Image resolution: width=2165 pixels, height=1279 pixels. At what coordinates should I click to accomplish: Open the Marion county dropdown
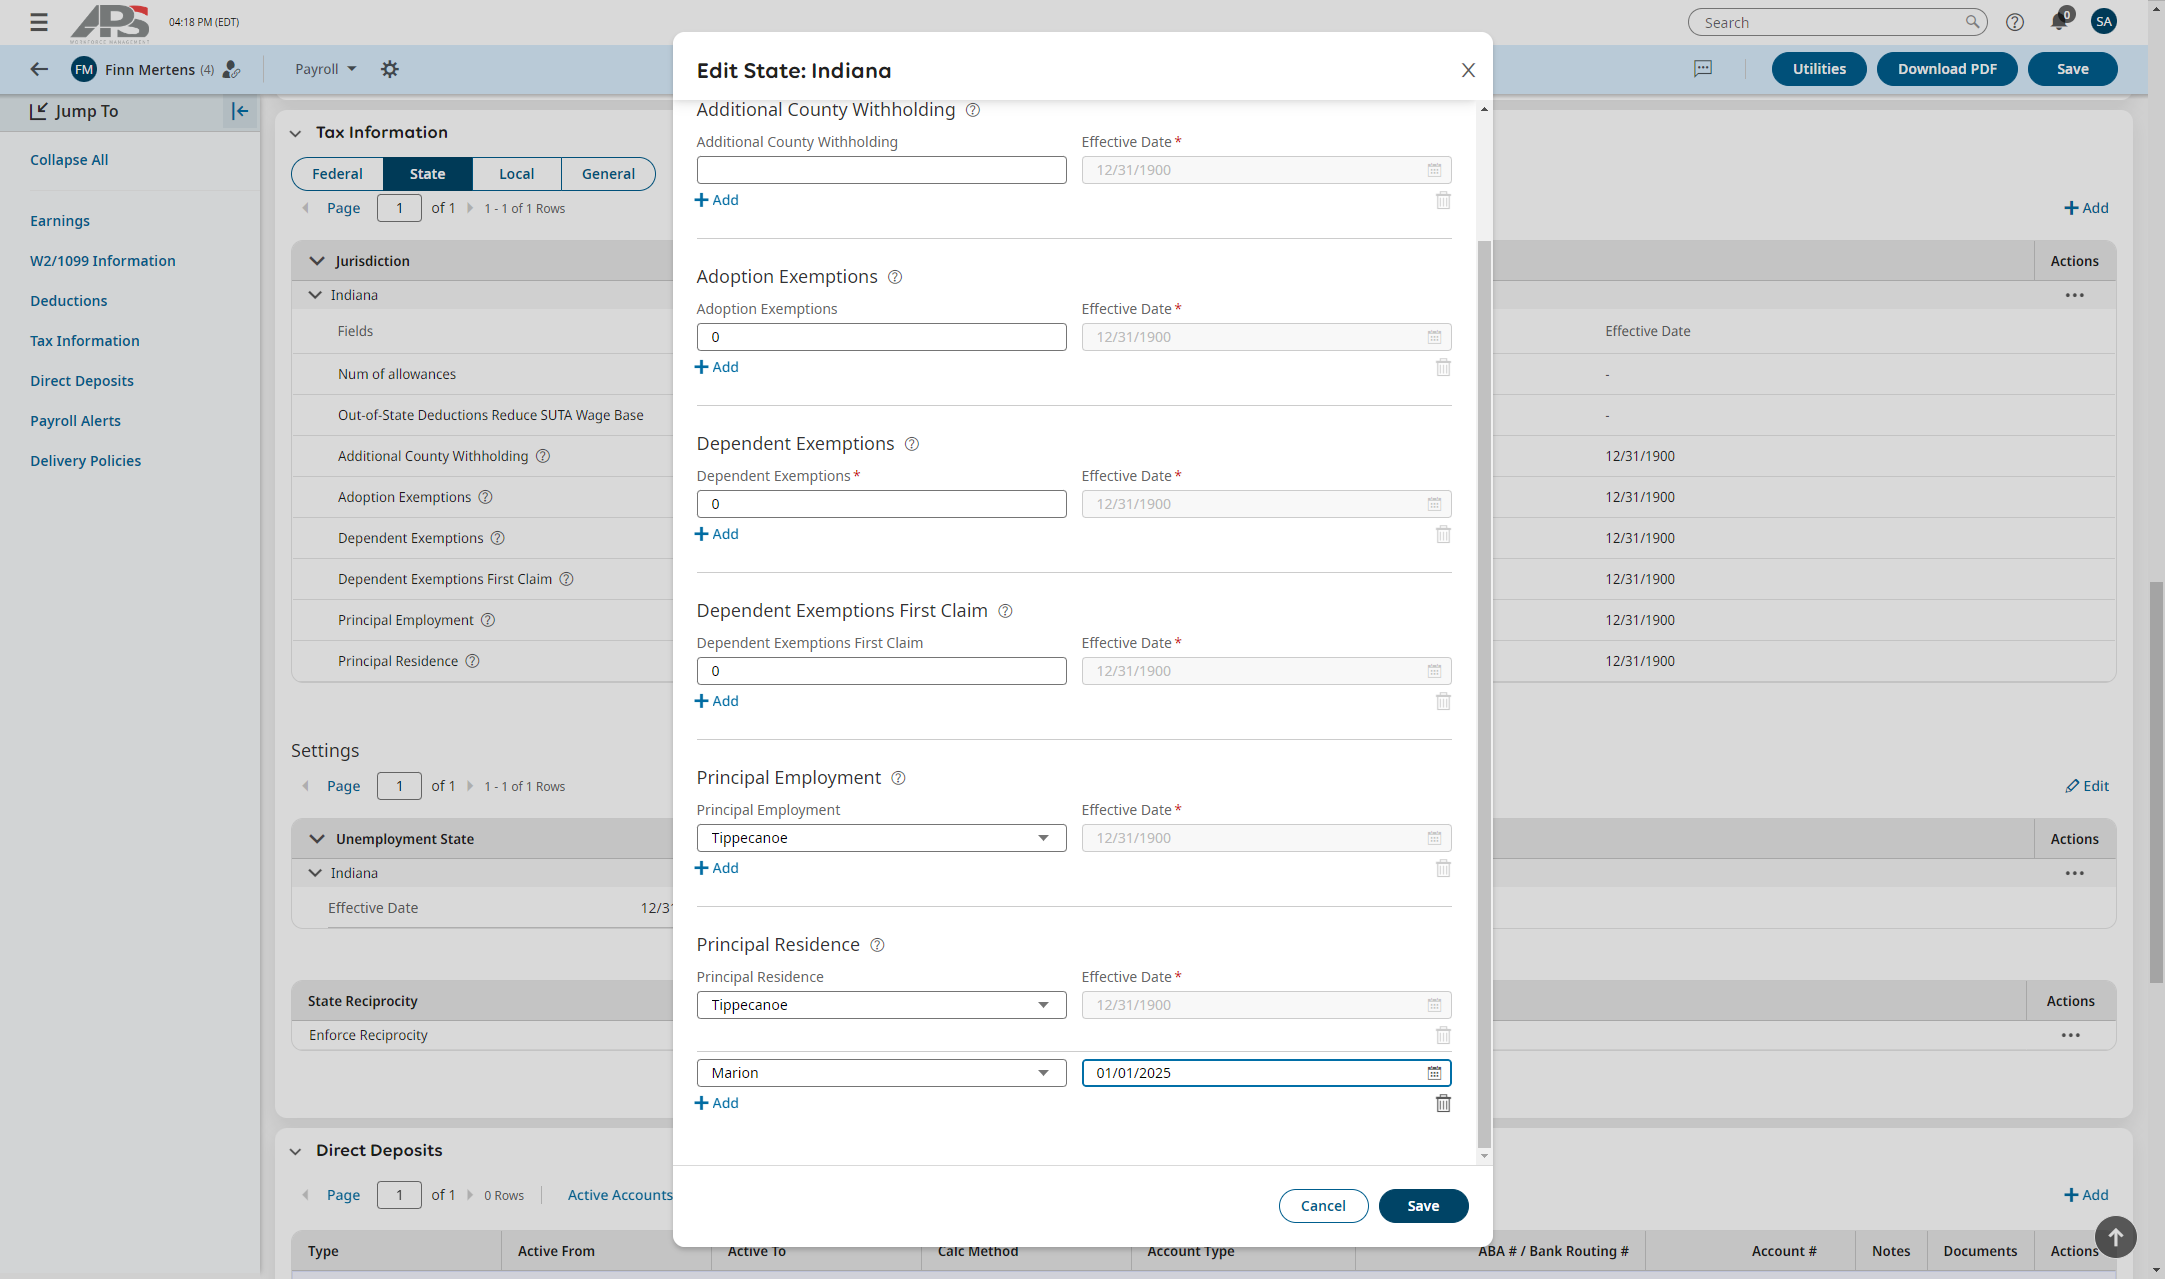tap(881, 1073)
